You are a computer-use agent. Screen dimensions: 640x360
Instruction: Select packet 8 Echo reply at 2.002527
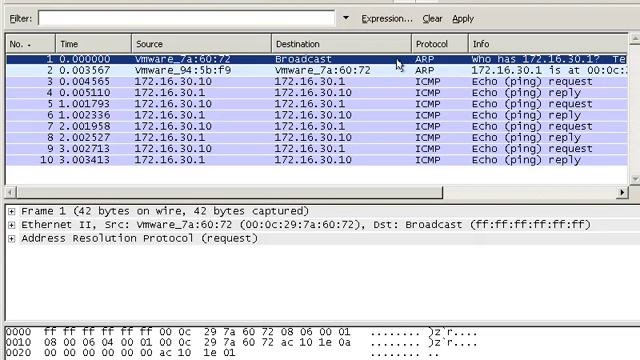tap(317, 138)
